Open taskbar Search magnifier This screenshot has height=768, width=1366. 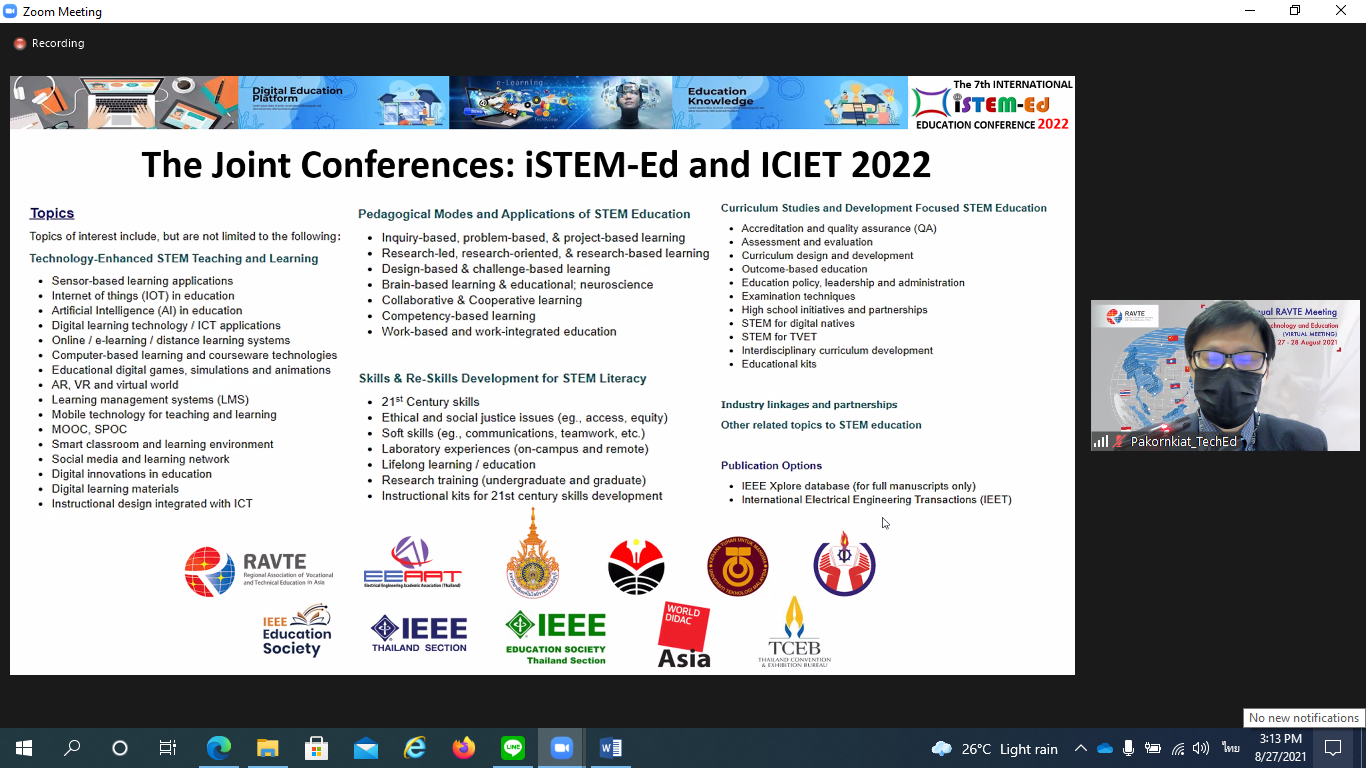[x=72, y=748]
